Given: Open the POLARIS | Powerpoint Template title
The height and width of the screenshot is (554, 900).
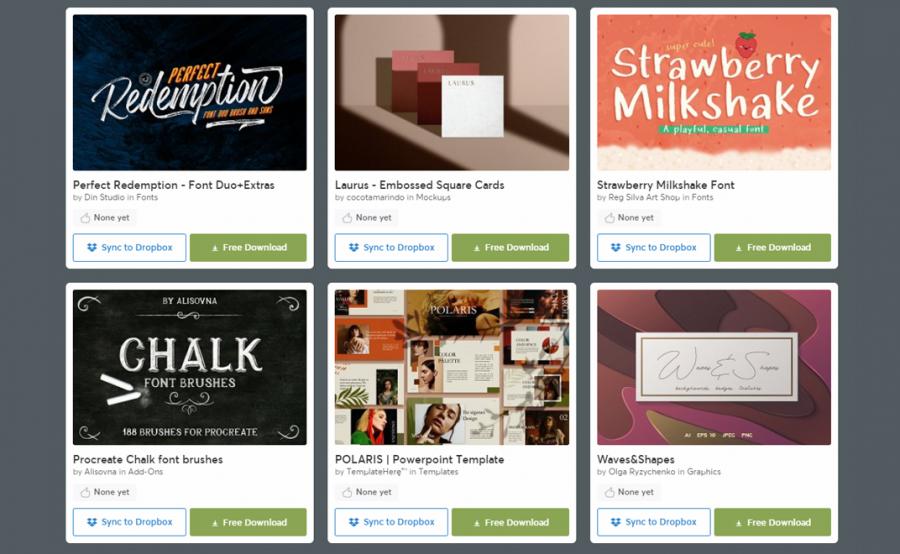Looking at the screenshot, I should click(420, 459).
